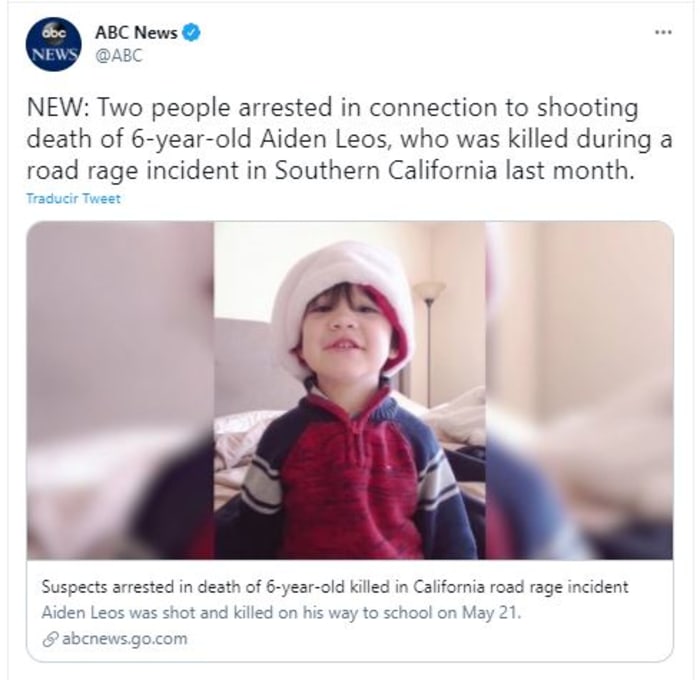Click the blurred left side of the card image
This screenshot has width=700, height=680.
[x=120, y=390]
